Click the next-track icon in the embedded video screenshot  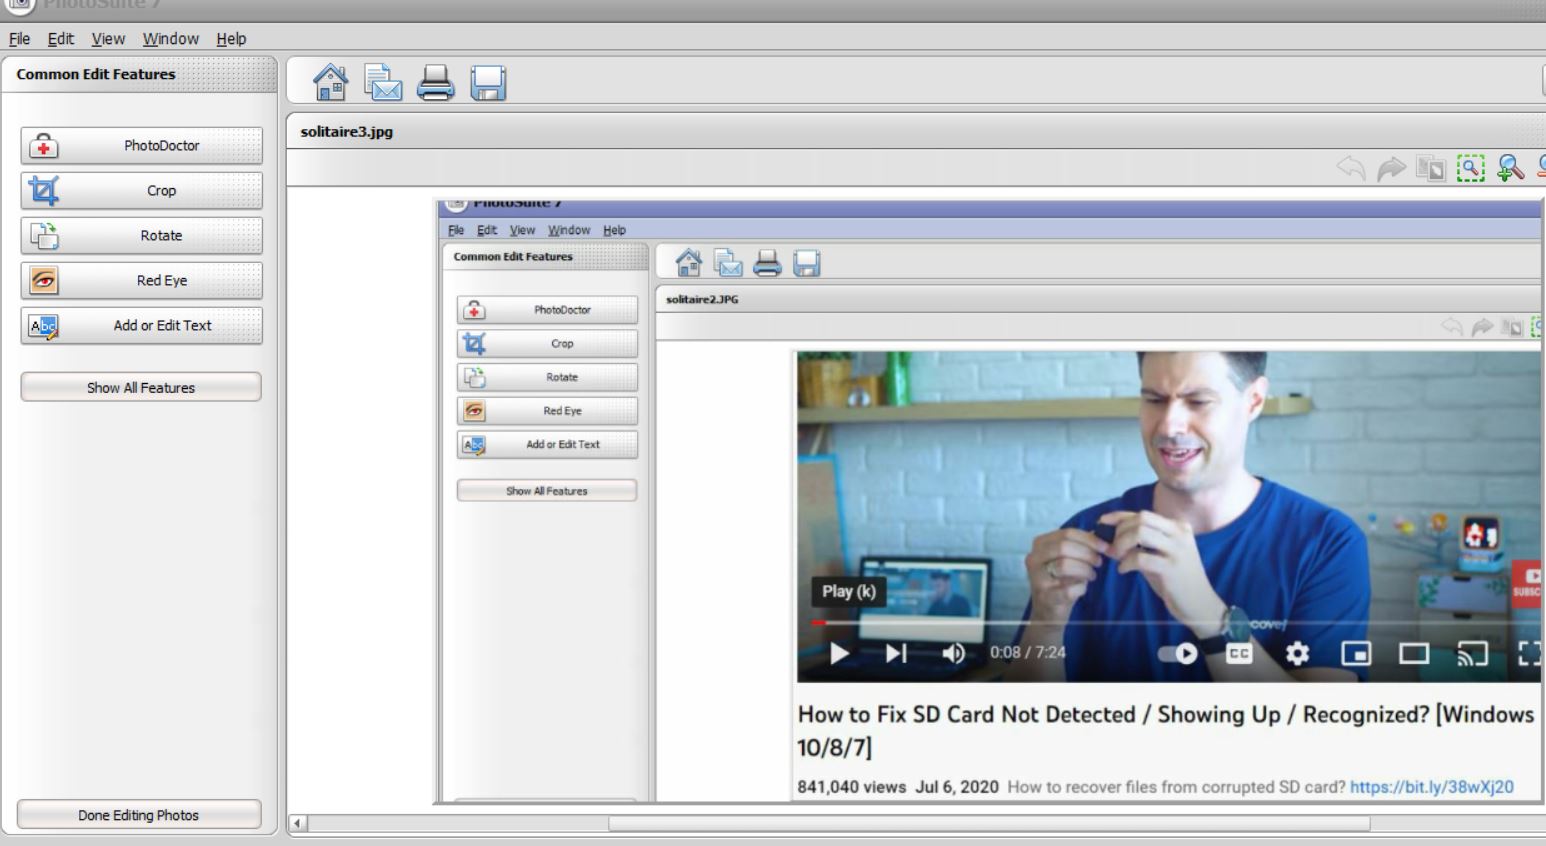point(896,654)
